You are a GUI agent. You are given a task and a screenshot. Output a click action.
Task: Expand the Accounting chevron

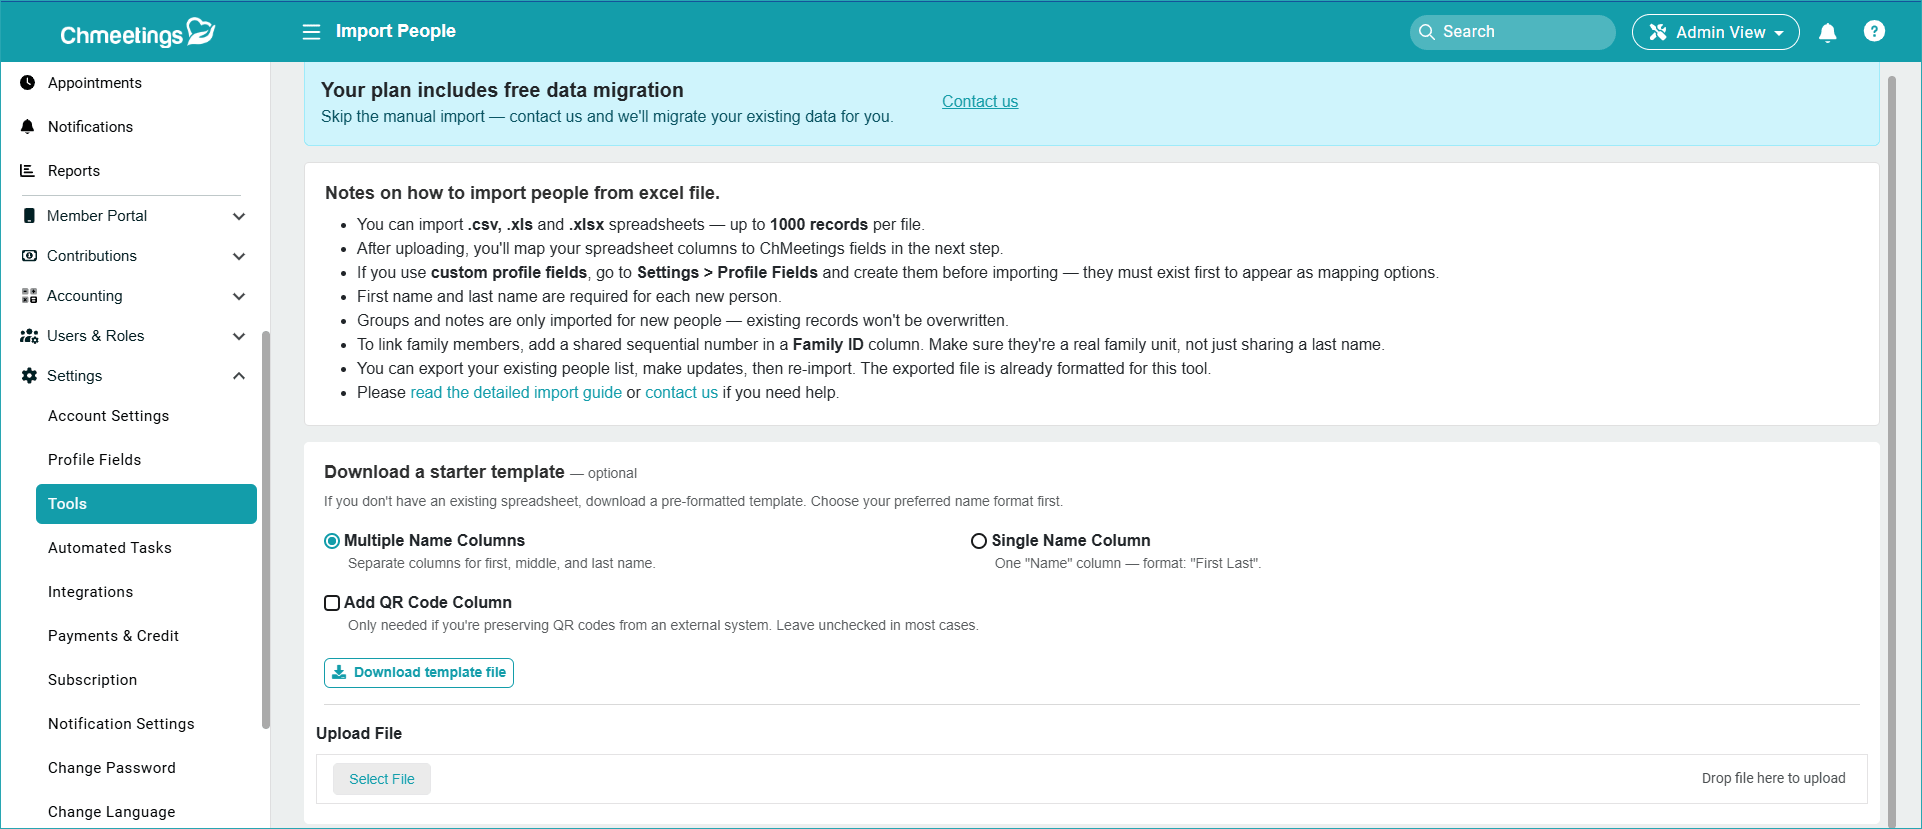point(239,296)
